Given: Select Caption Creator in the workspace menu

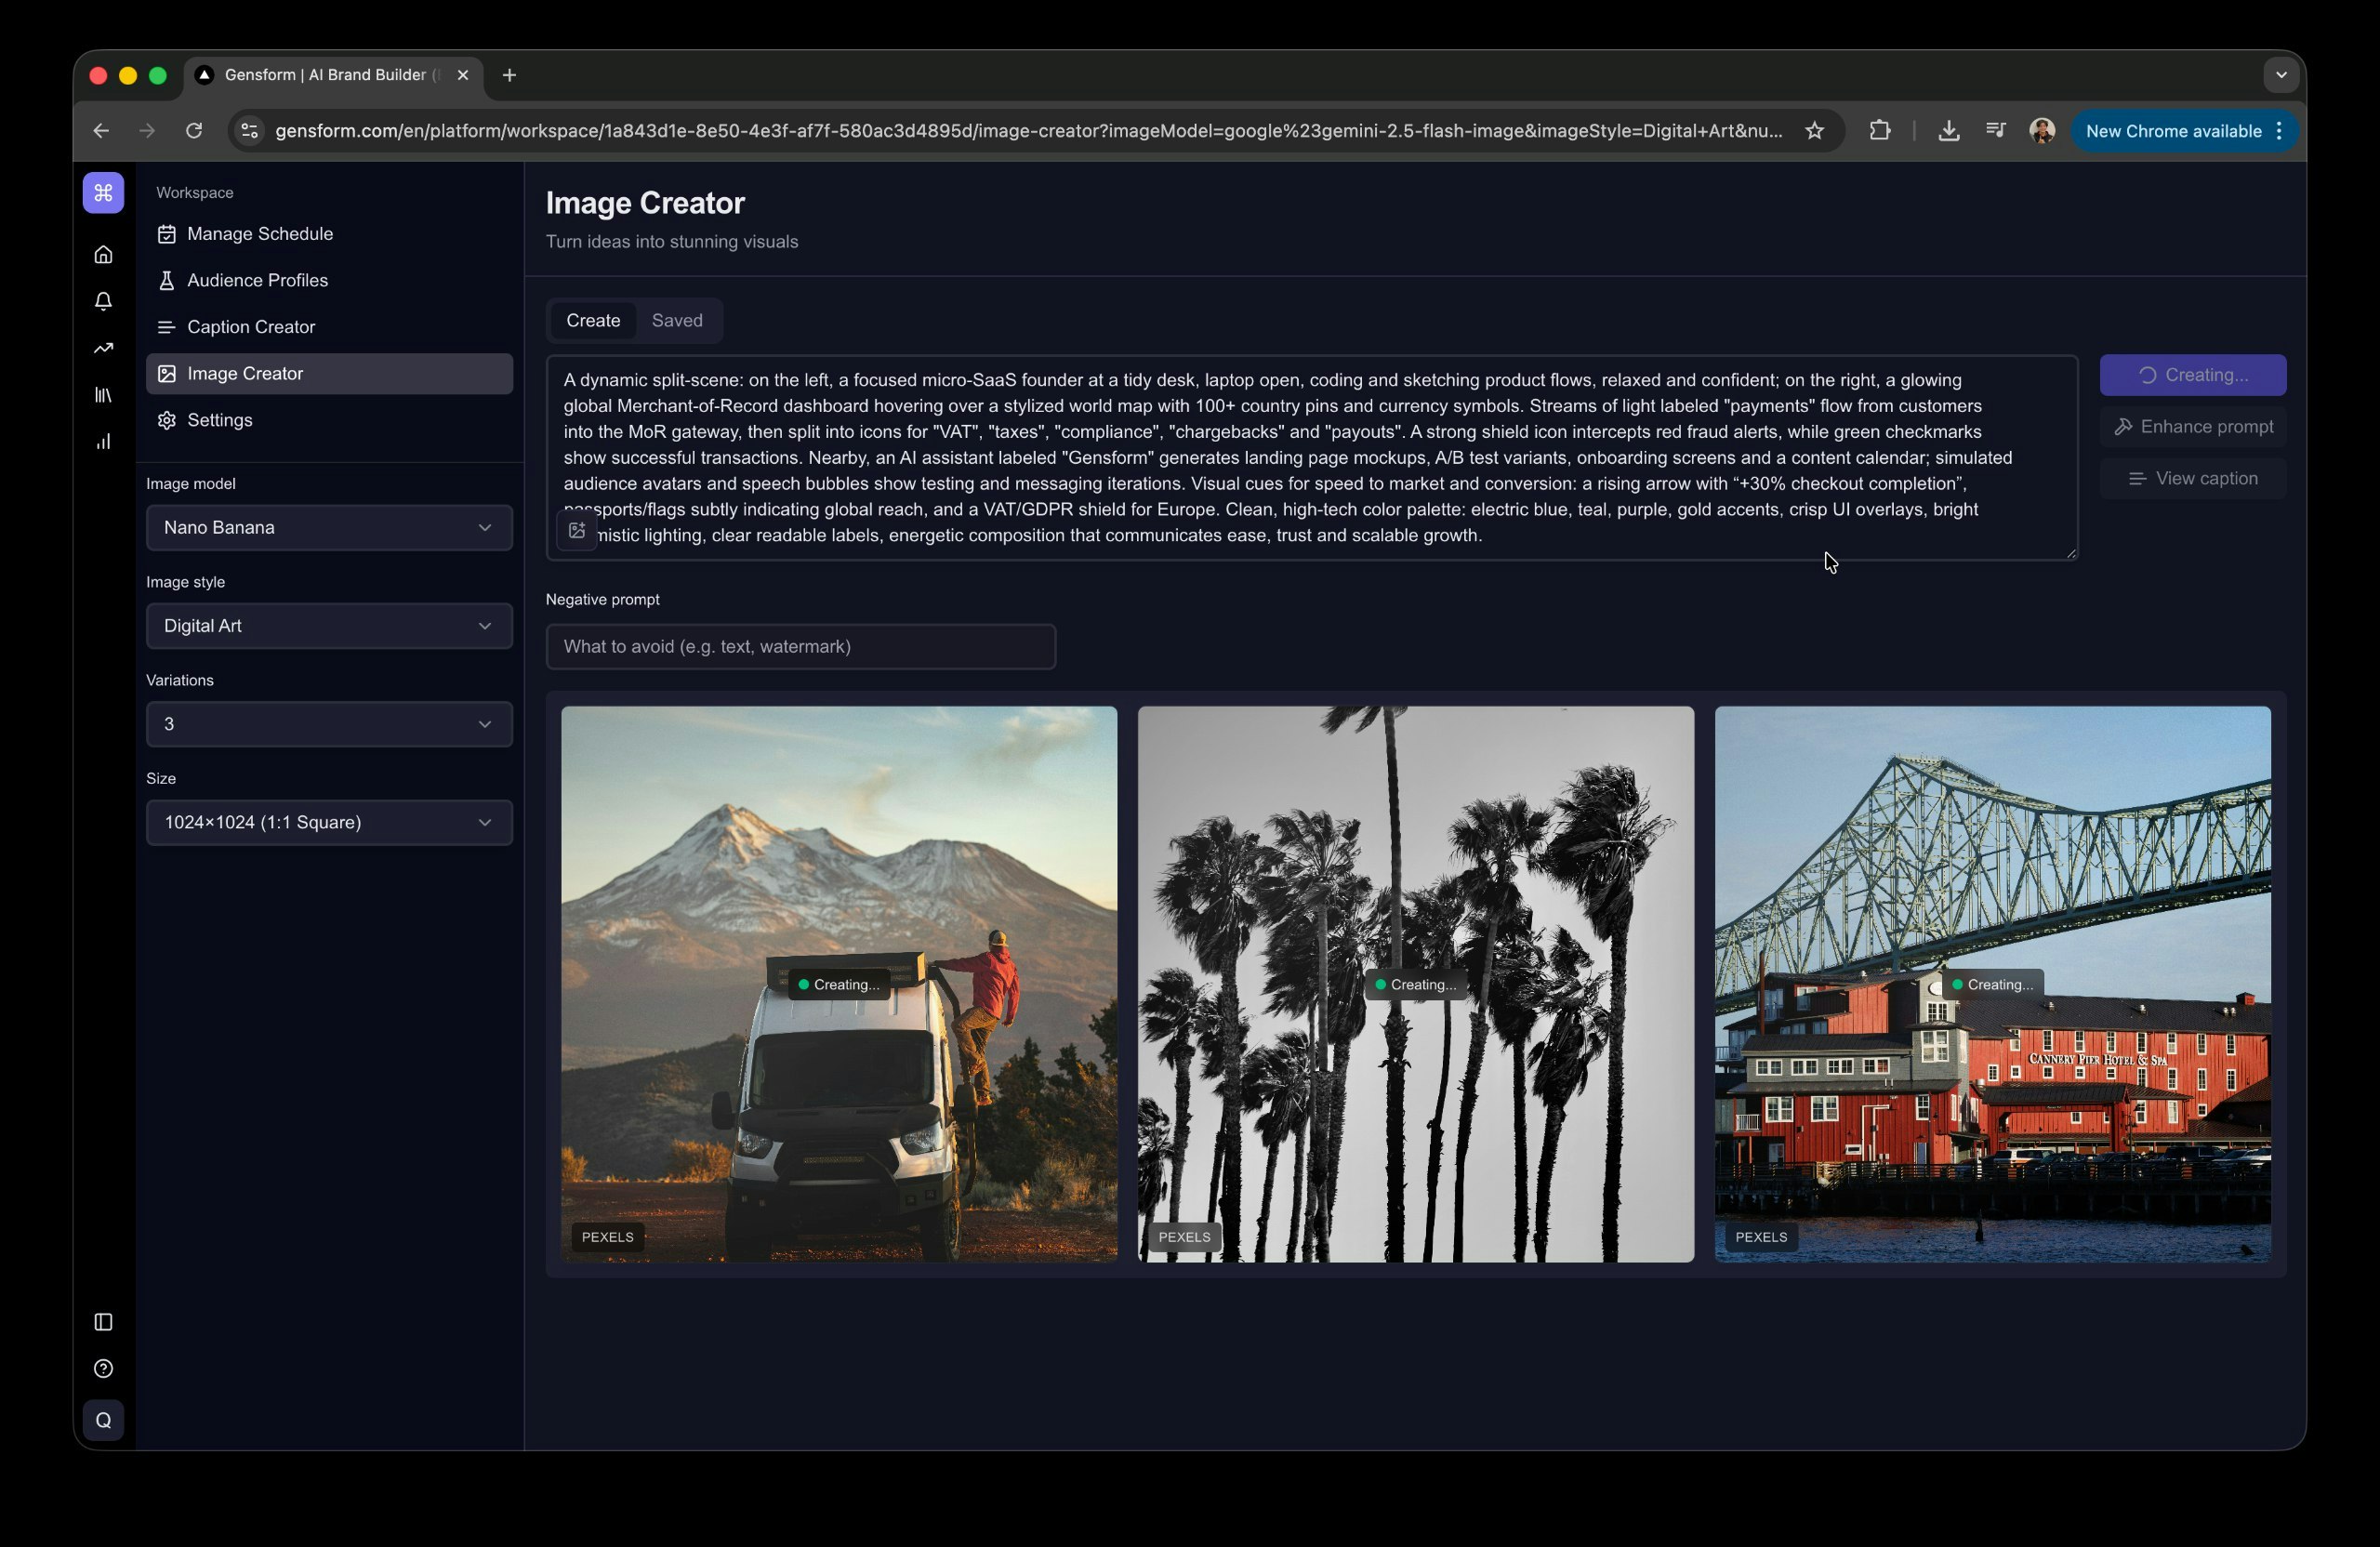Looking at the screenshot, I should pos(252,327).
